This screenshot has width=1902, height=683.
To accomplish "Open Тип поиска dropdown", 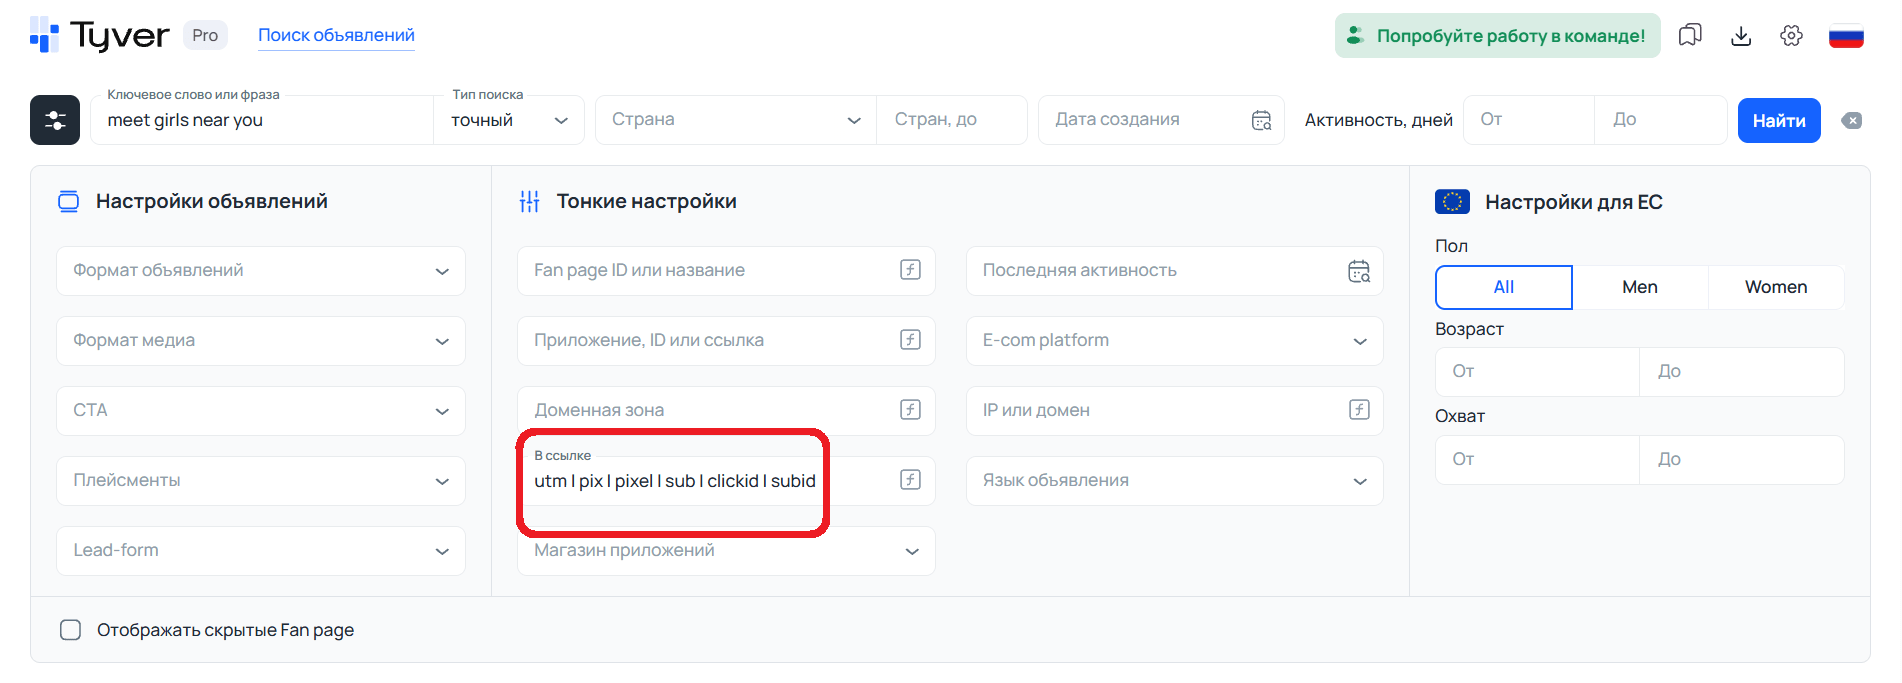I will [509, 120].
